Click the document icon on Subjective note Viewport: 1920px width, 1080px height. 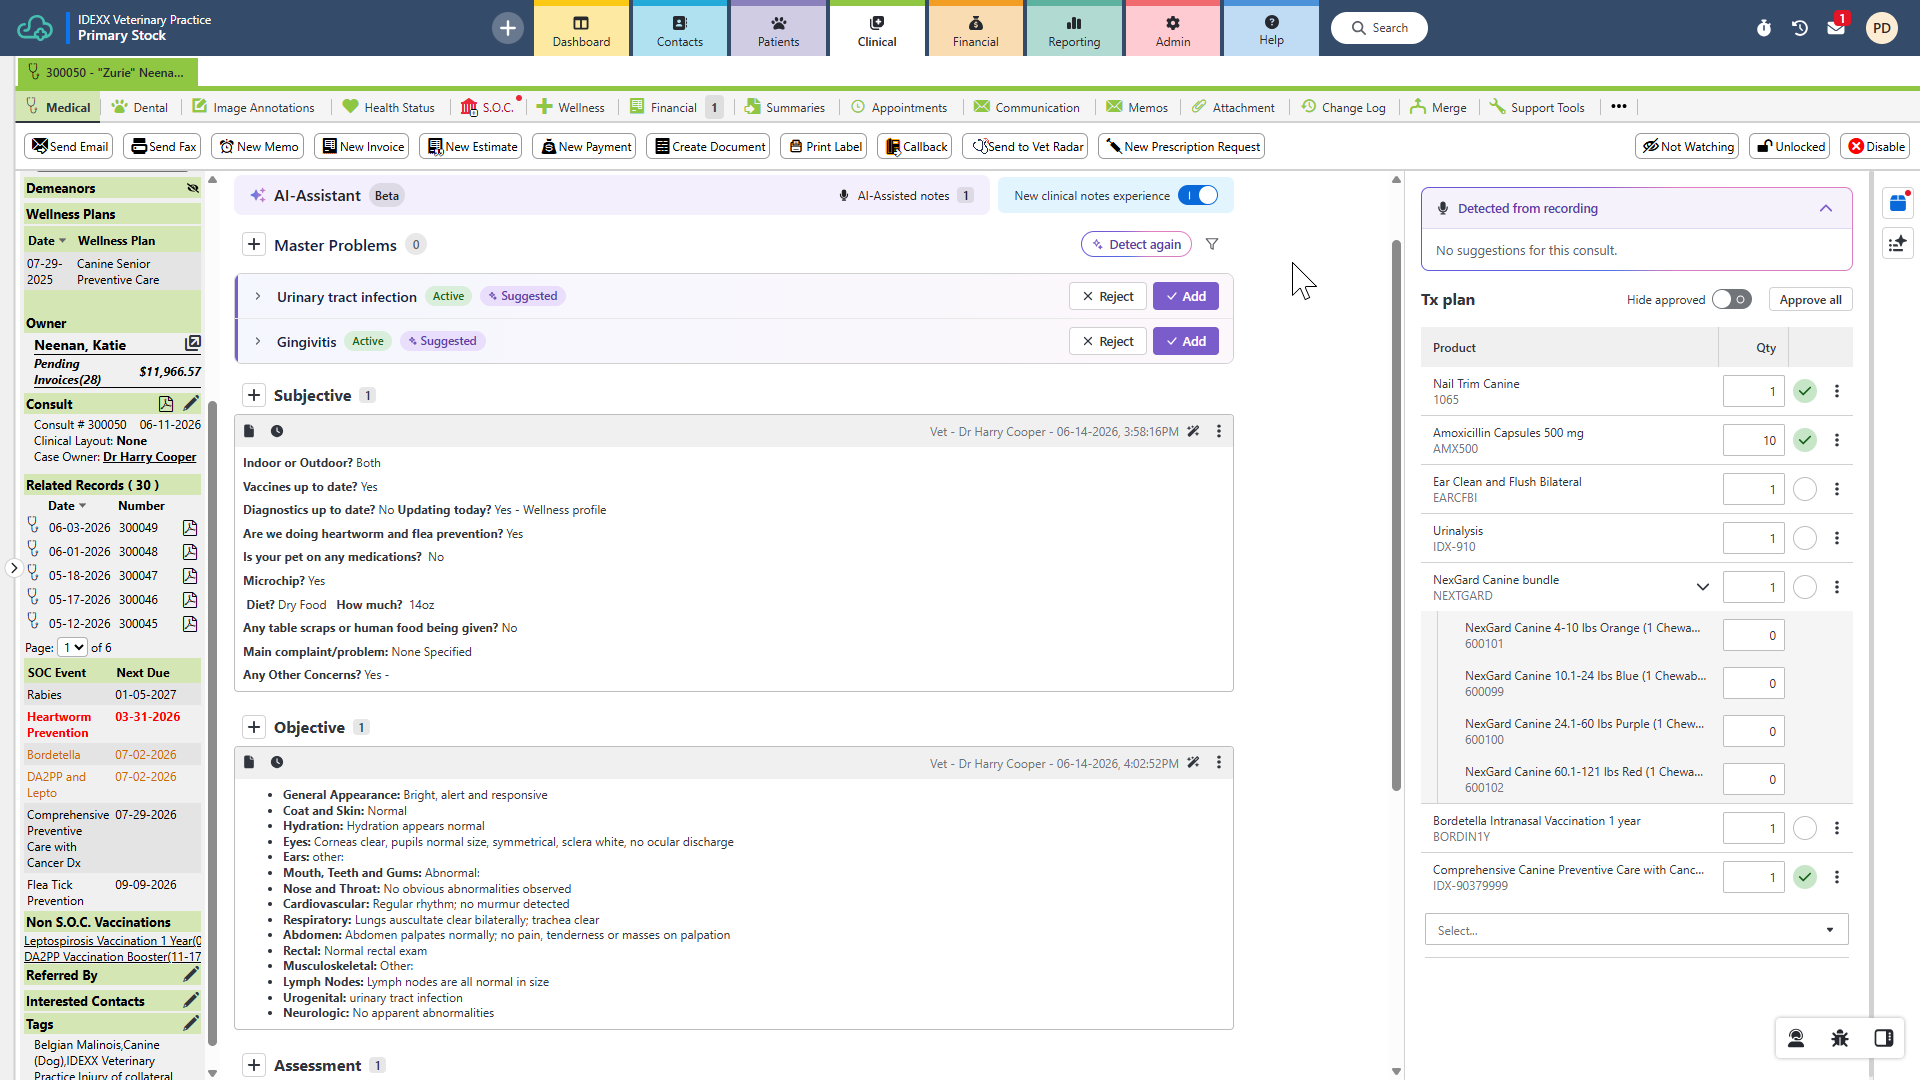[x=249, y=431]
